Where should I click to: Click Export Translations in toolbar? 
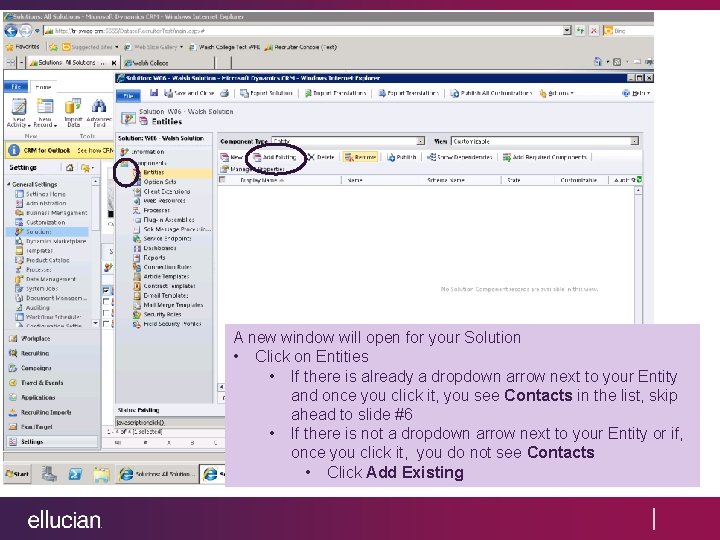[x=408, y=93]
